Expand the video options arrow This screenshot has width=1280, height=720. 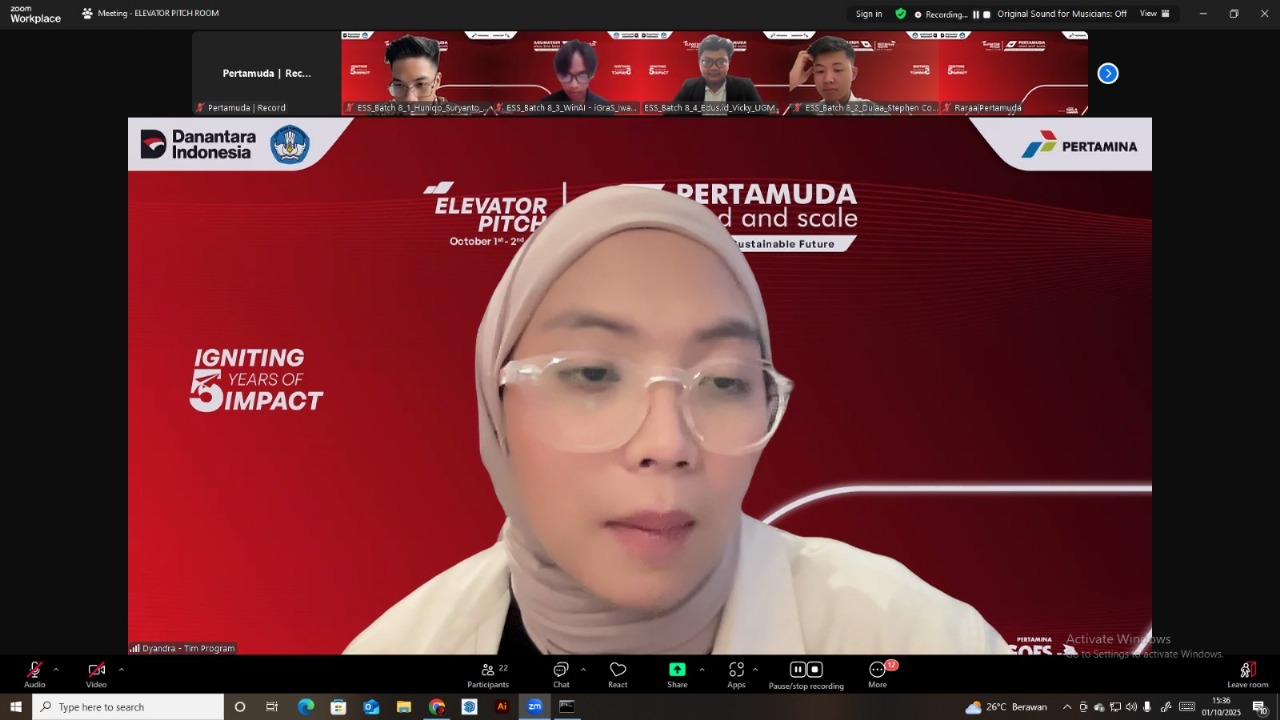tap(121, 669)
